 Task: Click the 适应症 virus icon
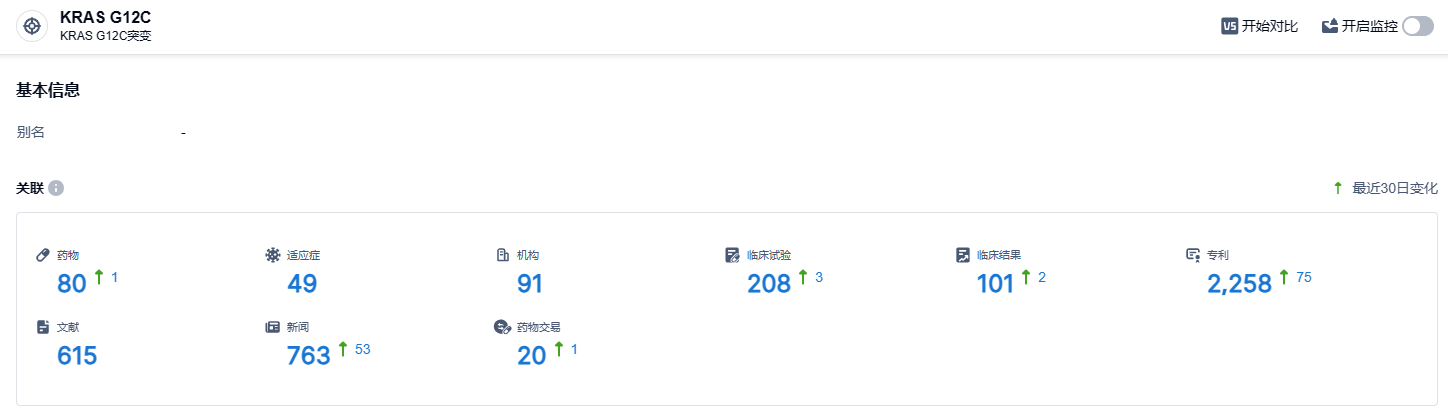point(273,255)
